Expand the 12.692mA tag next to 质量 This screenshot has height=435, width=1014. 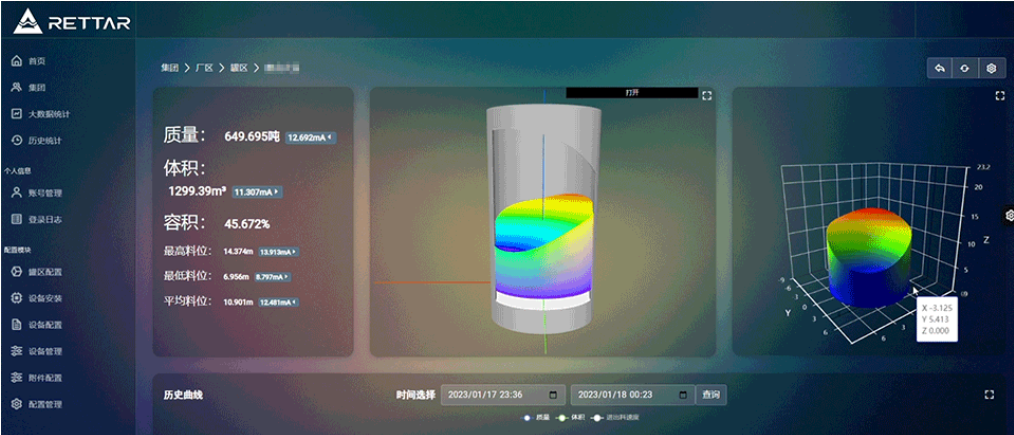[x=310, y=137]
